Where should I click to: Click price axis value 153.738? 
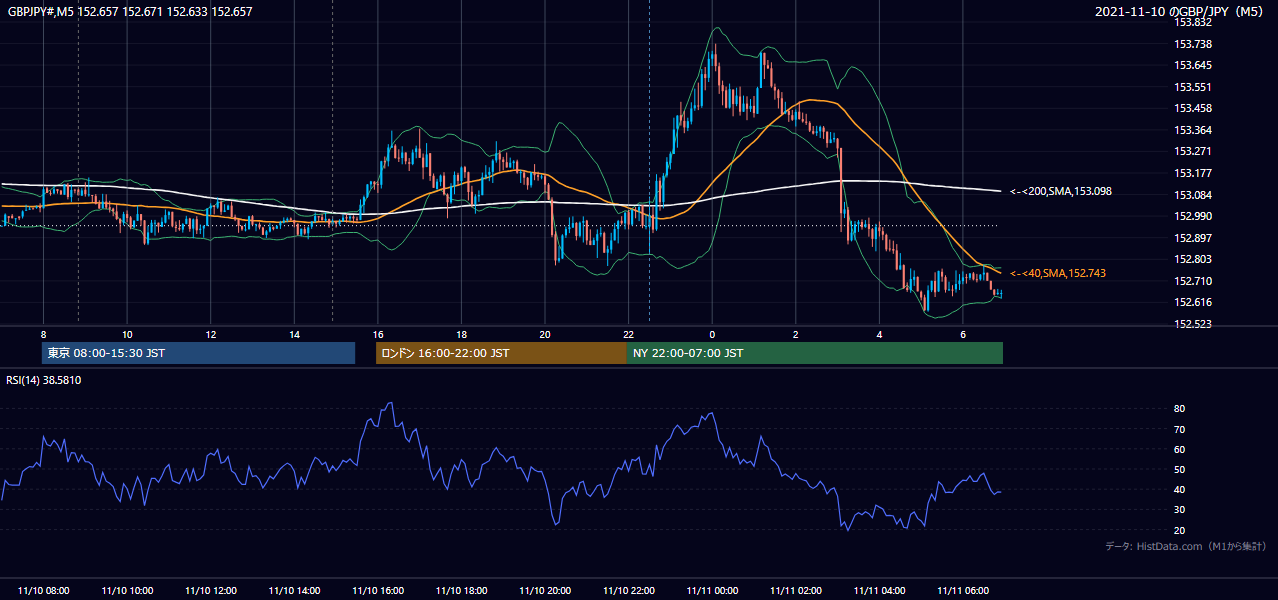1192,44
